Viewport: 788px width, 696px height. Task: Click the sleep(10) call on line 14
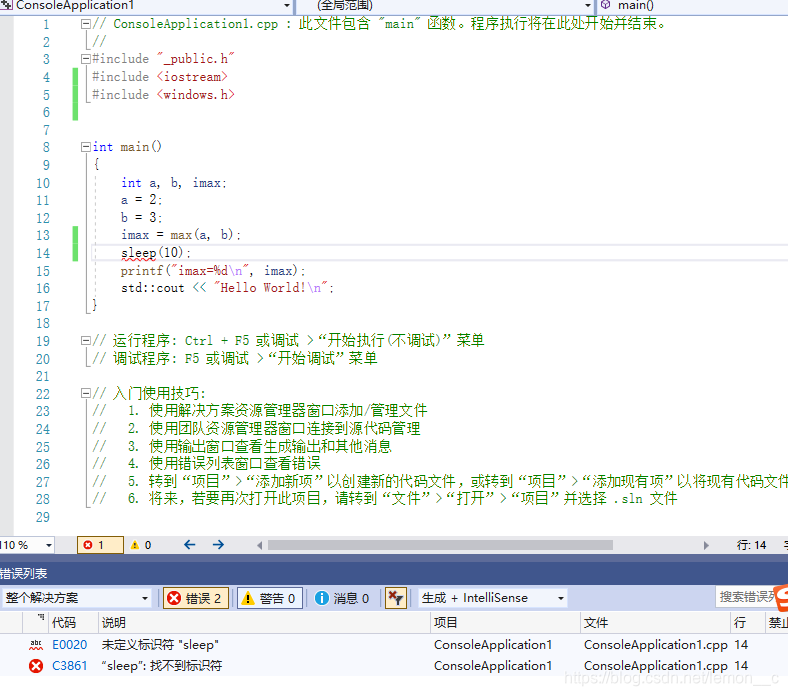tap(156, 253)
